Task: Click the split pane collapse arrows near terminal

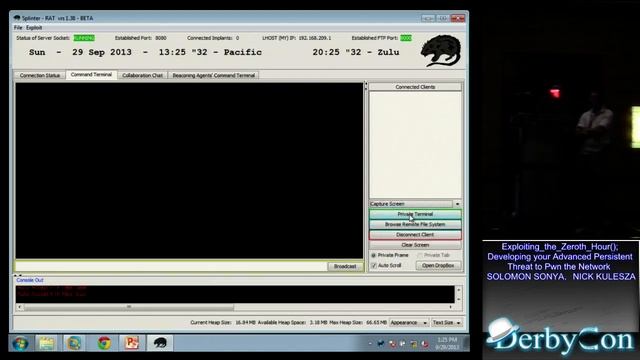Action: [x=366, y=86]
